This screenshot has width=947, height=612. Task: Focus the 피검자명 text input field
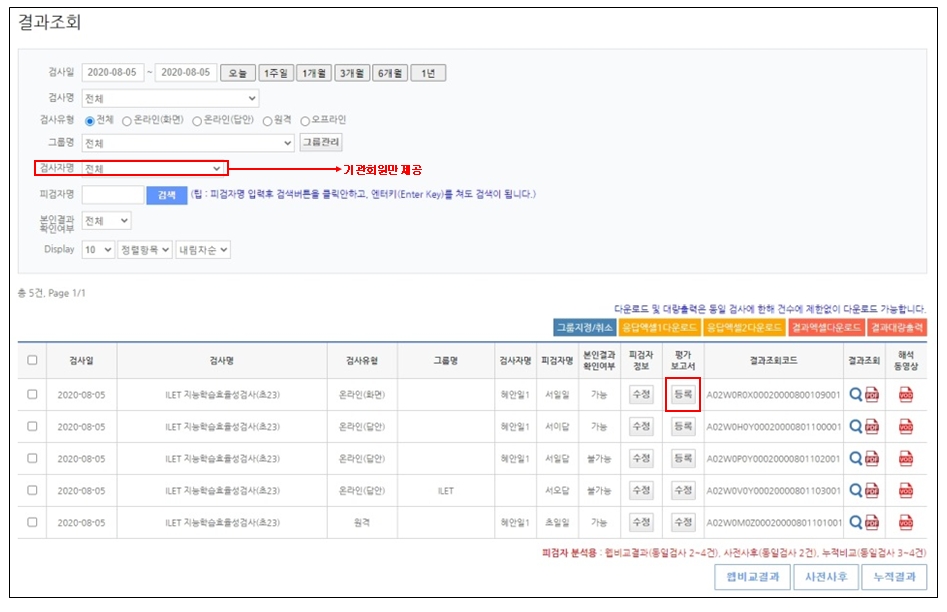tap(113, 195)
